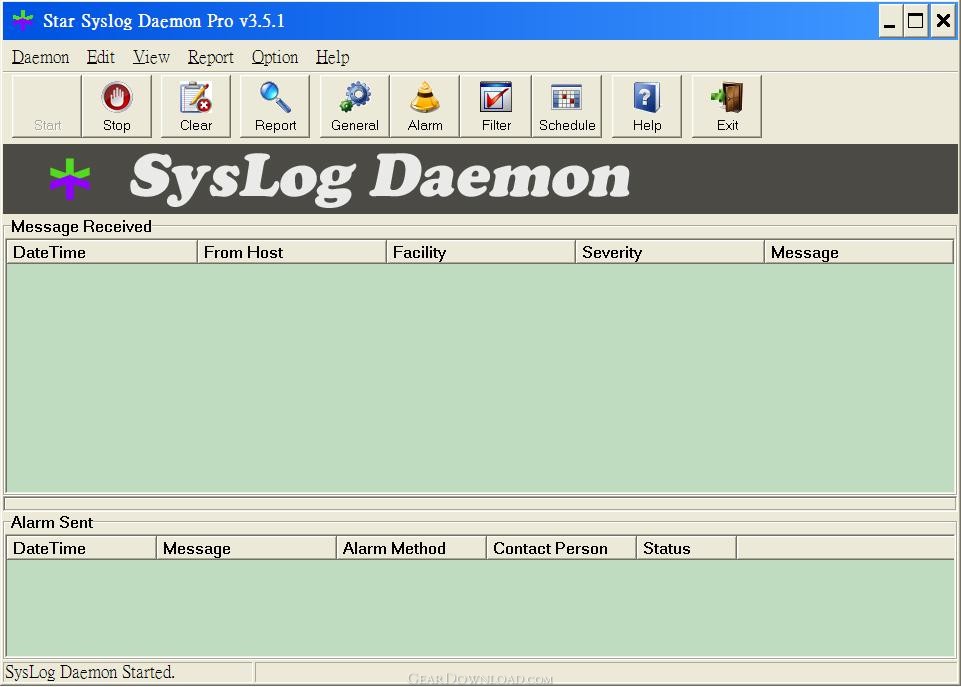Open the Option menu
961x687 pixels.
(x=275, y=57)
